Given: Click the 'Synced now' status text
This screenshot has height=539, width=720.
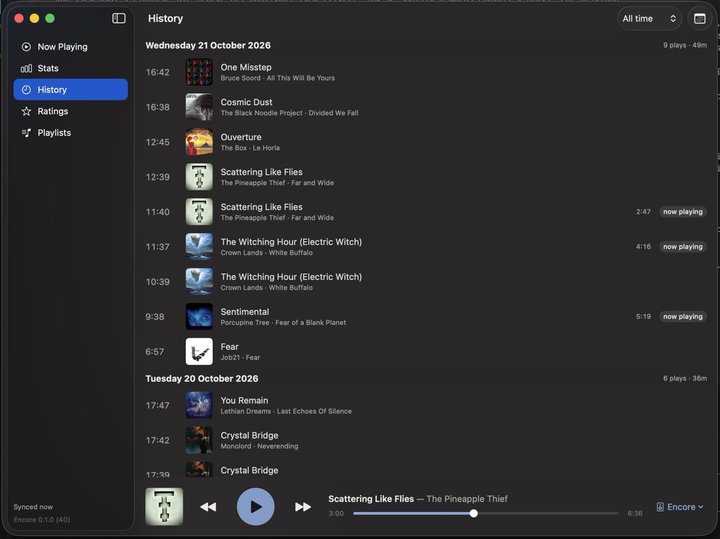Looking at the screenshot, I should coord(33,507).
